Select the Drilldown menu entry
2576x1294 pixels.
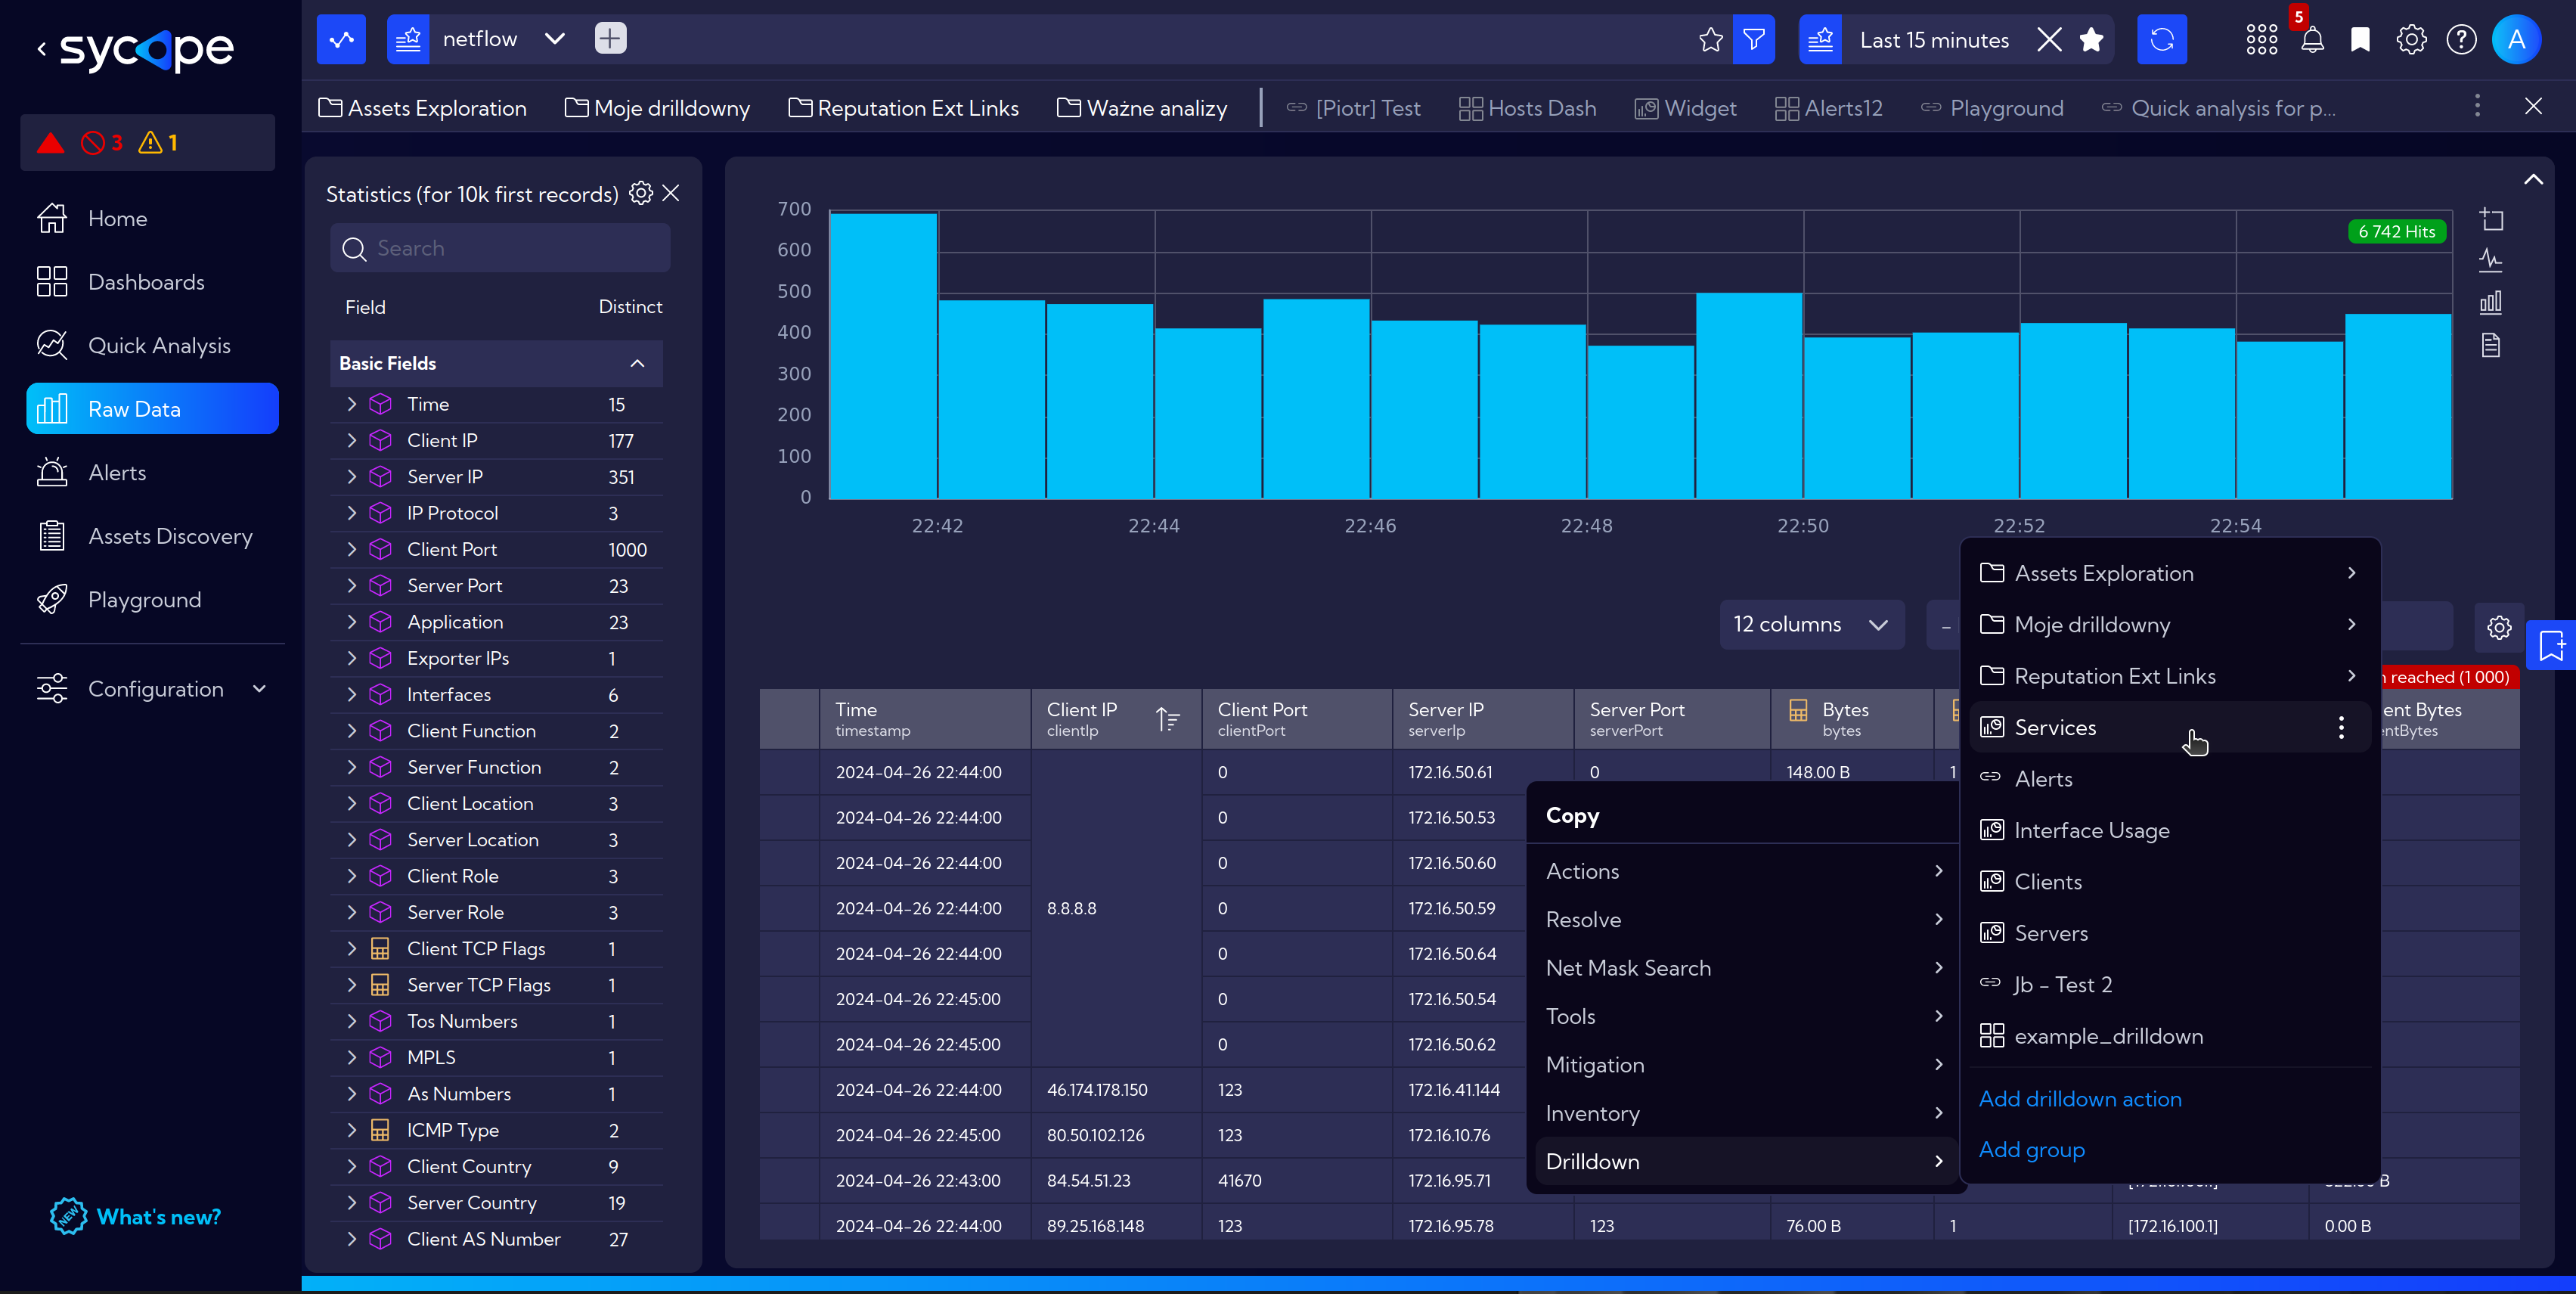1745,1161
